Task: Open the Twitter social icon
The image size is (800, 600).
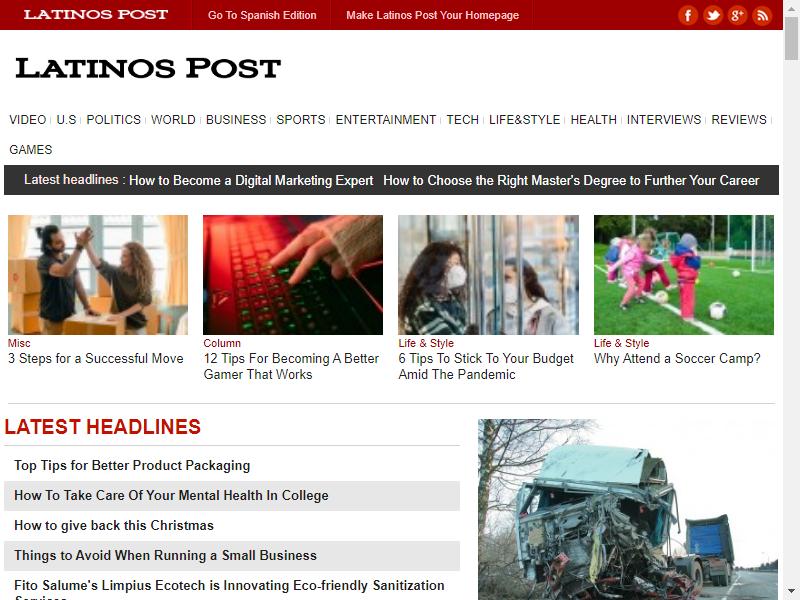Action: click(x=712, y=15)
